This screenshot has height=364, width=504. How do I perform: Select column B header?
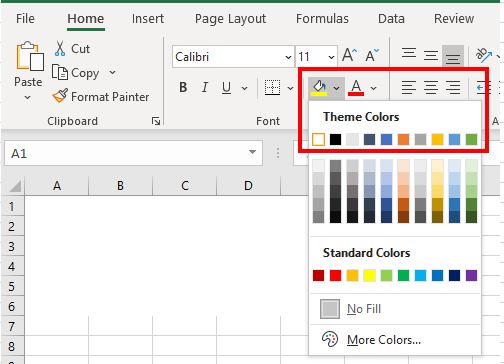click(x=121, y=185)
